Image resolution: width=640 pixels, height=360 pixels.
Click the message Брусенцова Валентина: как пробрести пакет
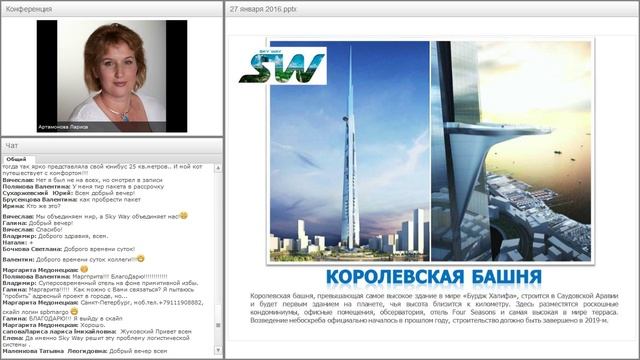[x=71, y=200]
